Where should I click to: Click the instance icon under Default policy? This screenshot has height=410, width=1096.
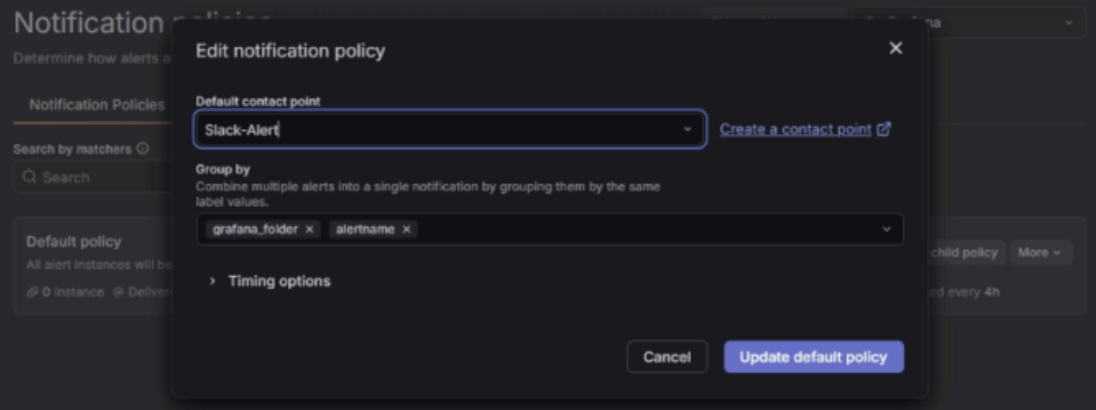coord(32,292)
